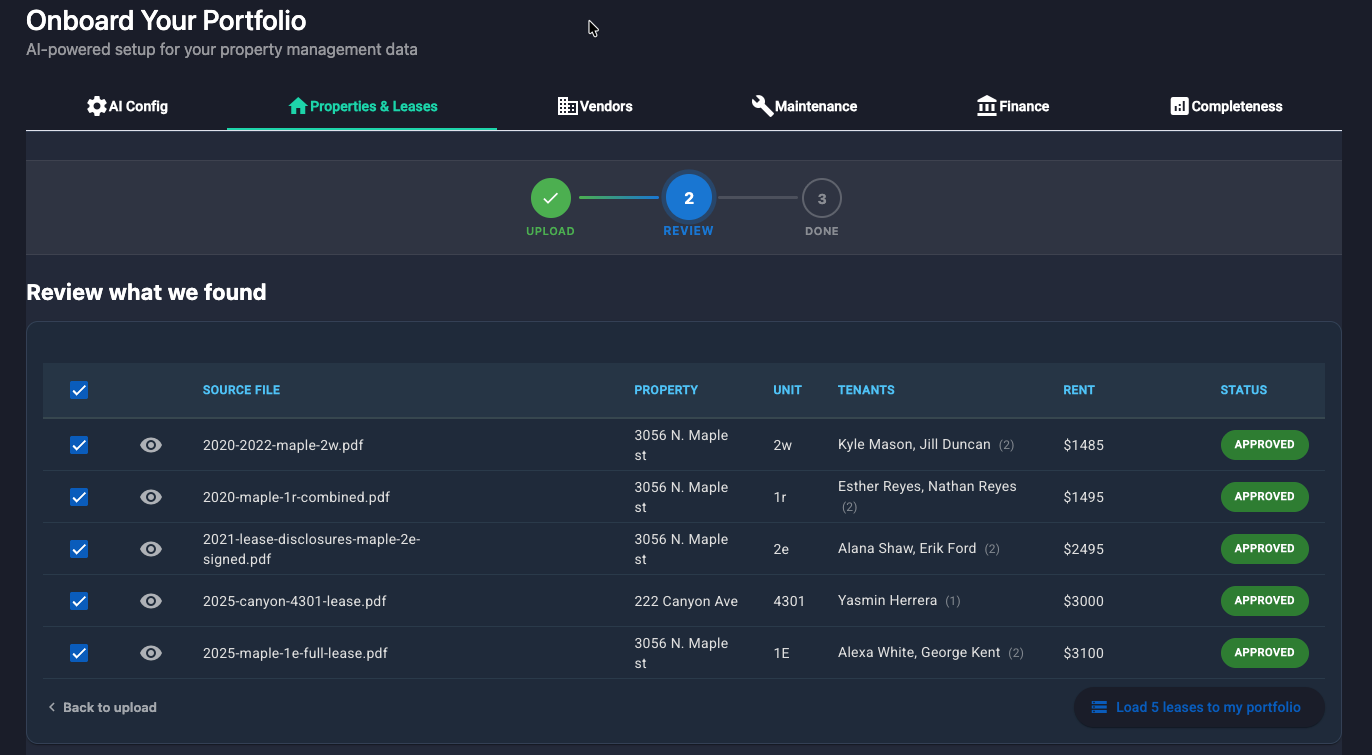This screenshot has width=1372, height=755.
Task: Click the blue Review step 2 circle
Action: tap(689, 198)
